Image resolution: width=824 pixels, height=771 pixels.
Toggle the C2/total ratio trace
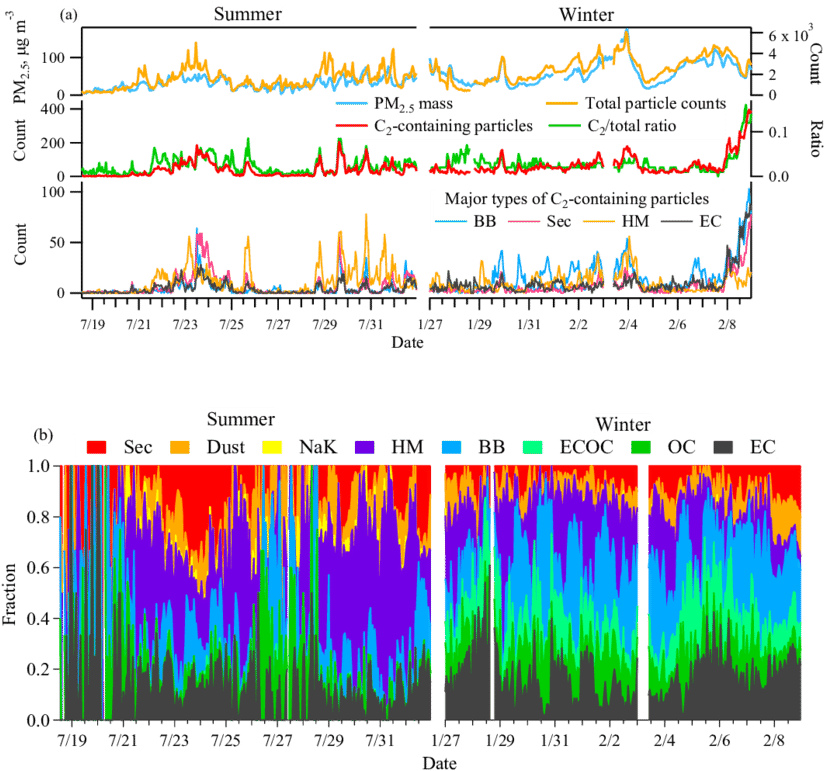564,125
